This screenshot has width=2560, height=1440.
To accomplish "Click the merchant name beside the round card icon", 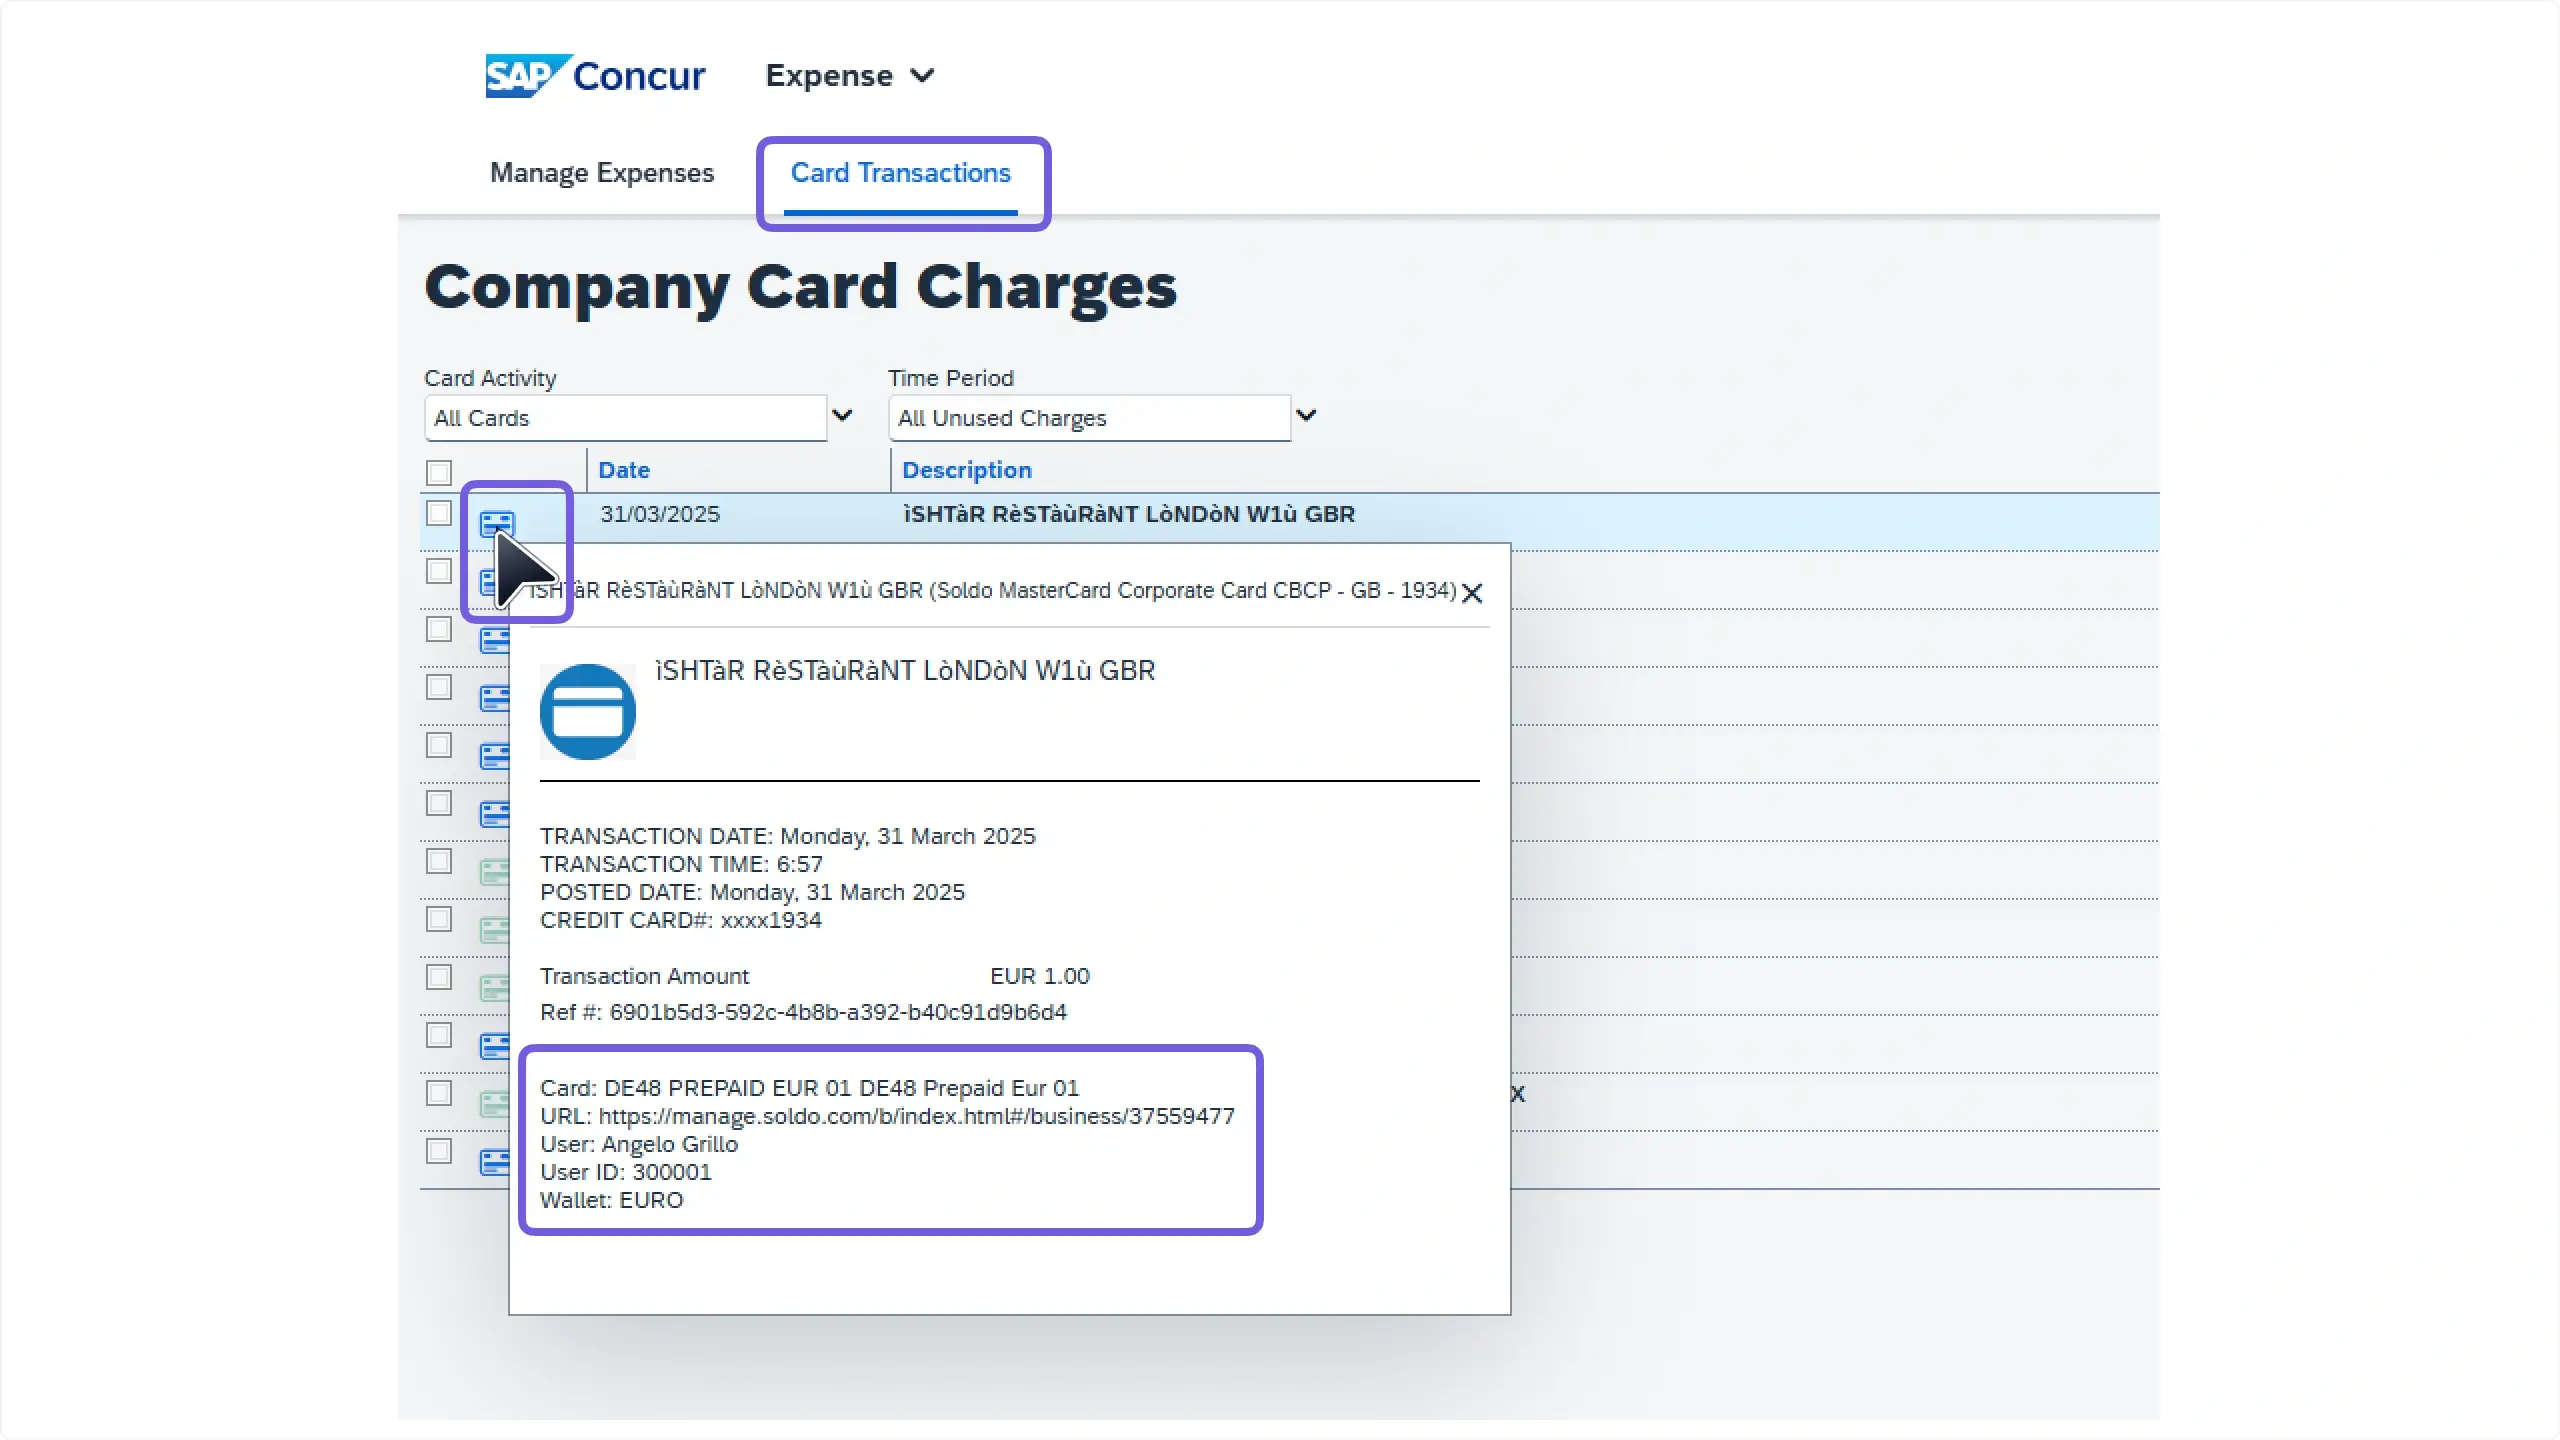I will click(x=905, y=670).
